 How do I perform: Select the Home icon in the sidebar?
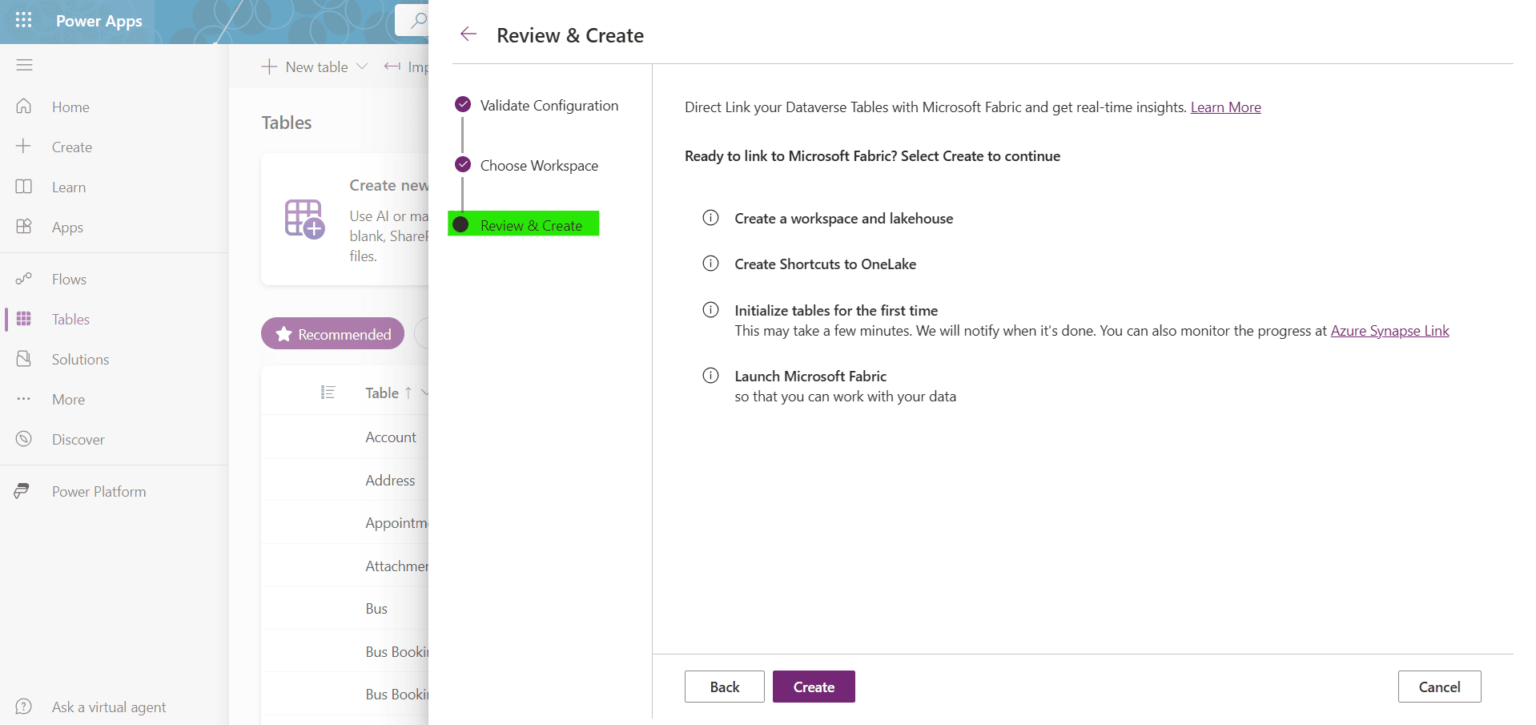tap(24, 106)
